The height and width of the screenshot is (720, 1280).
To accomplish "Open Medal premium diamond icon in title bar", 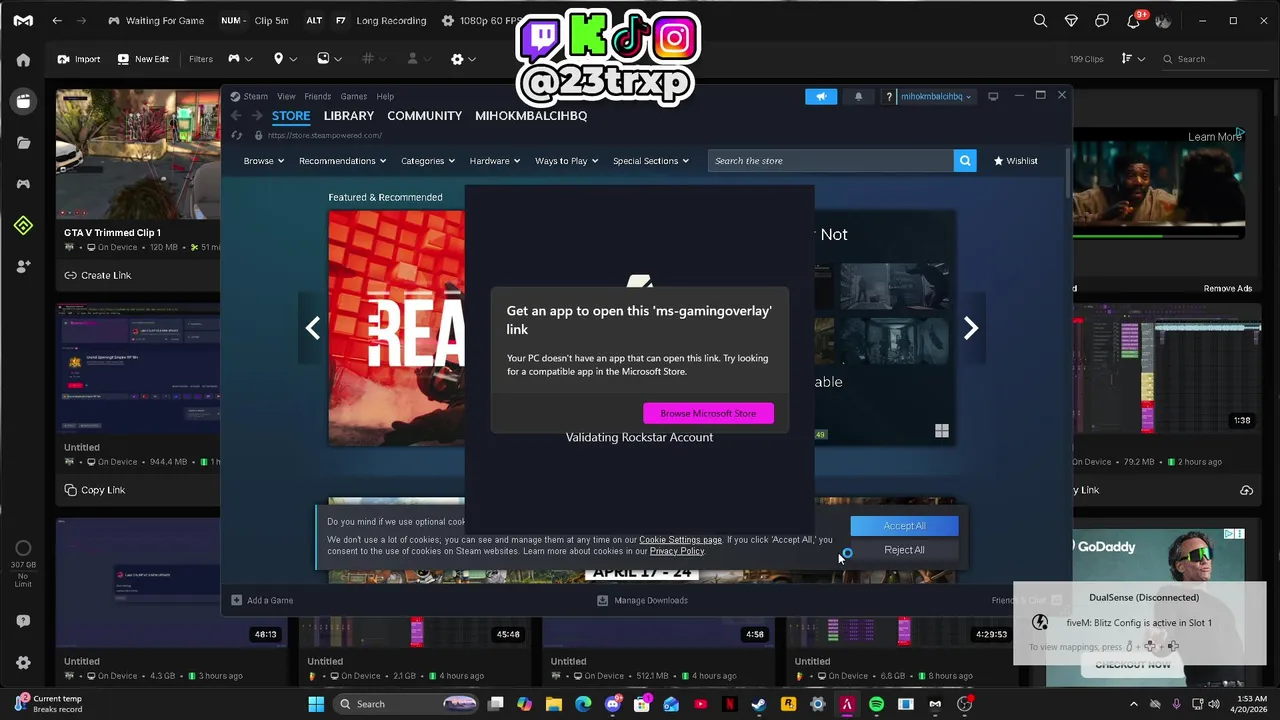I will 1071,20.
